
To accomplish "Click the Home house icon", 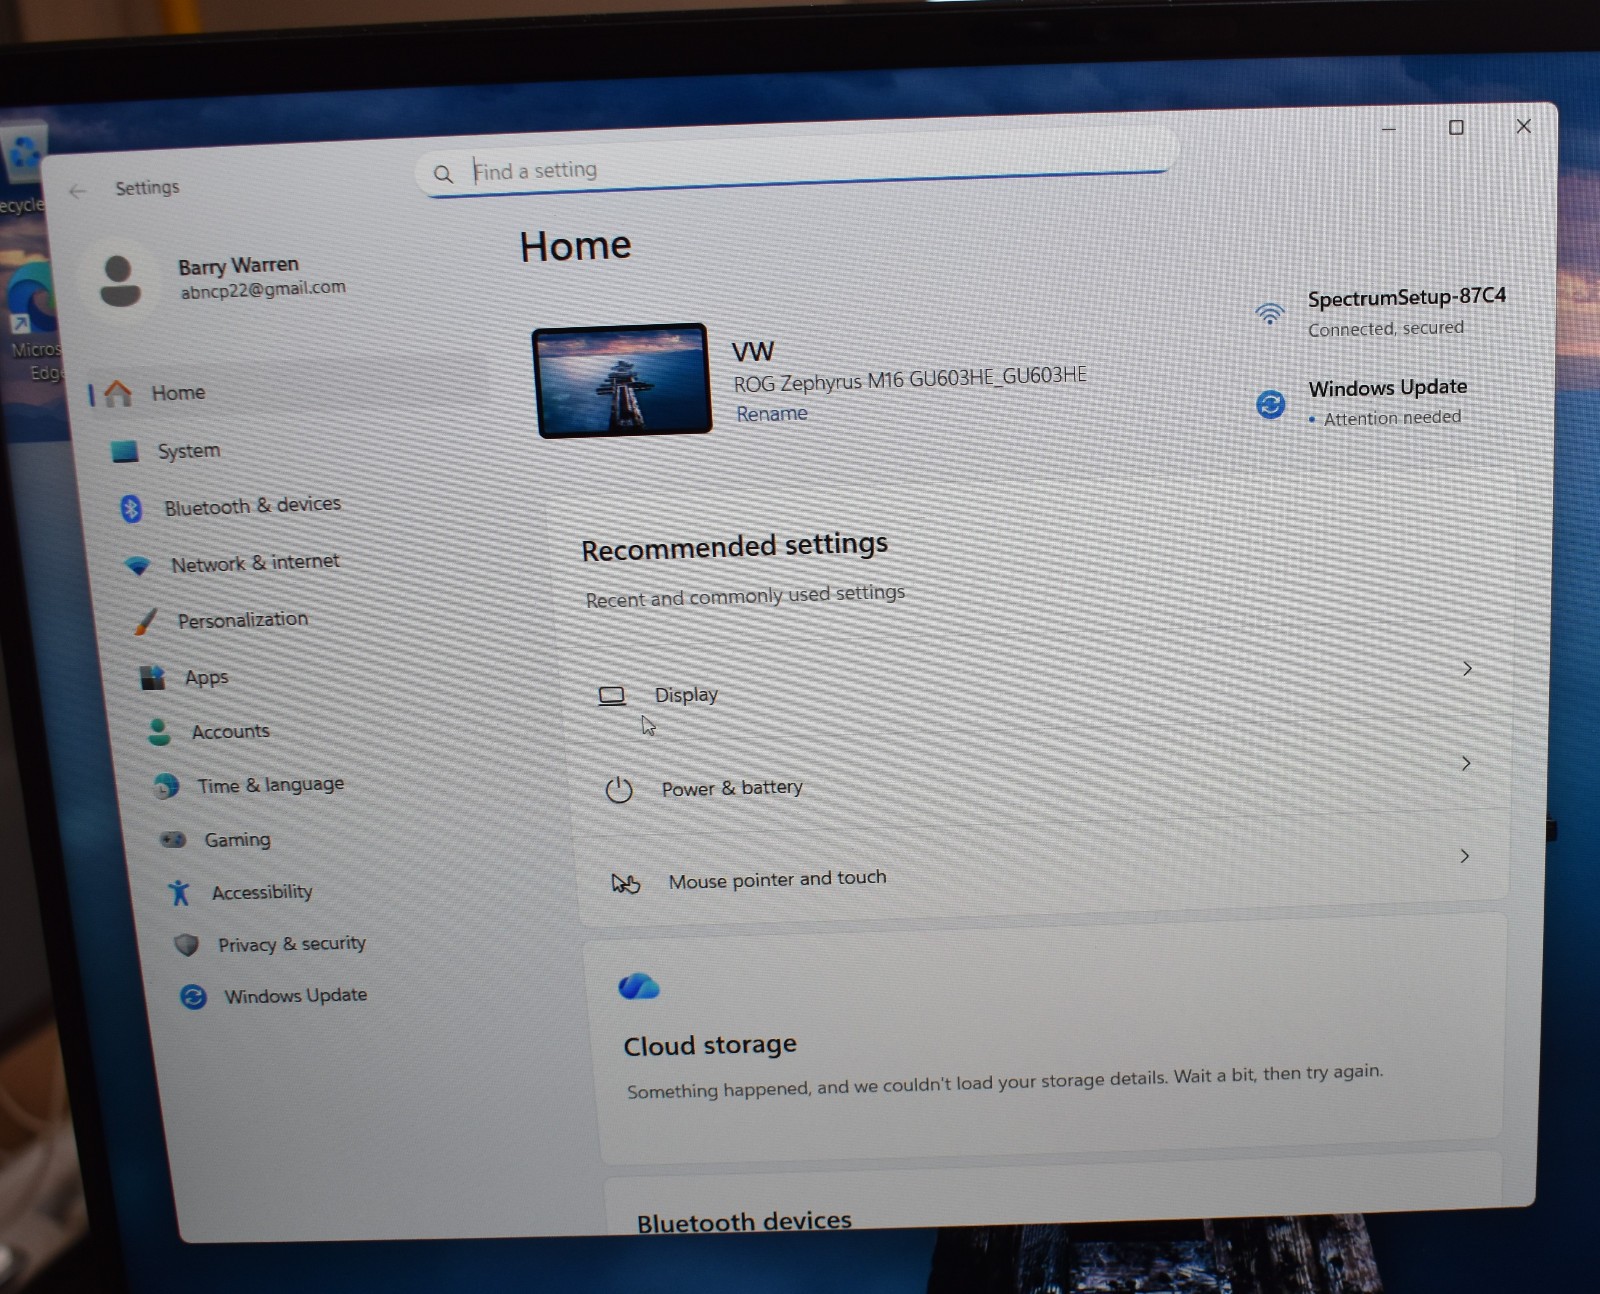I will 118,394.
